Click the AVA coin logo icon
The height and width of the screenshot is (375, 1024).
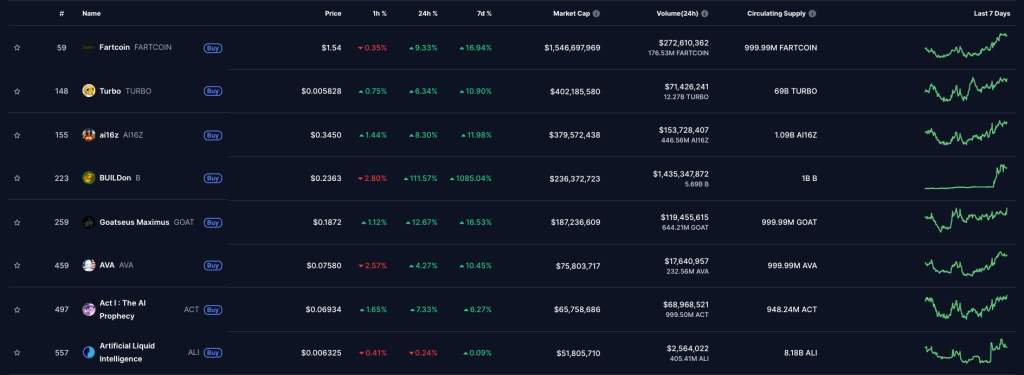89,265
